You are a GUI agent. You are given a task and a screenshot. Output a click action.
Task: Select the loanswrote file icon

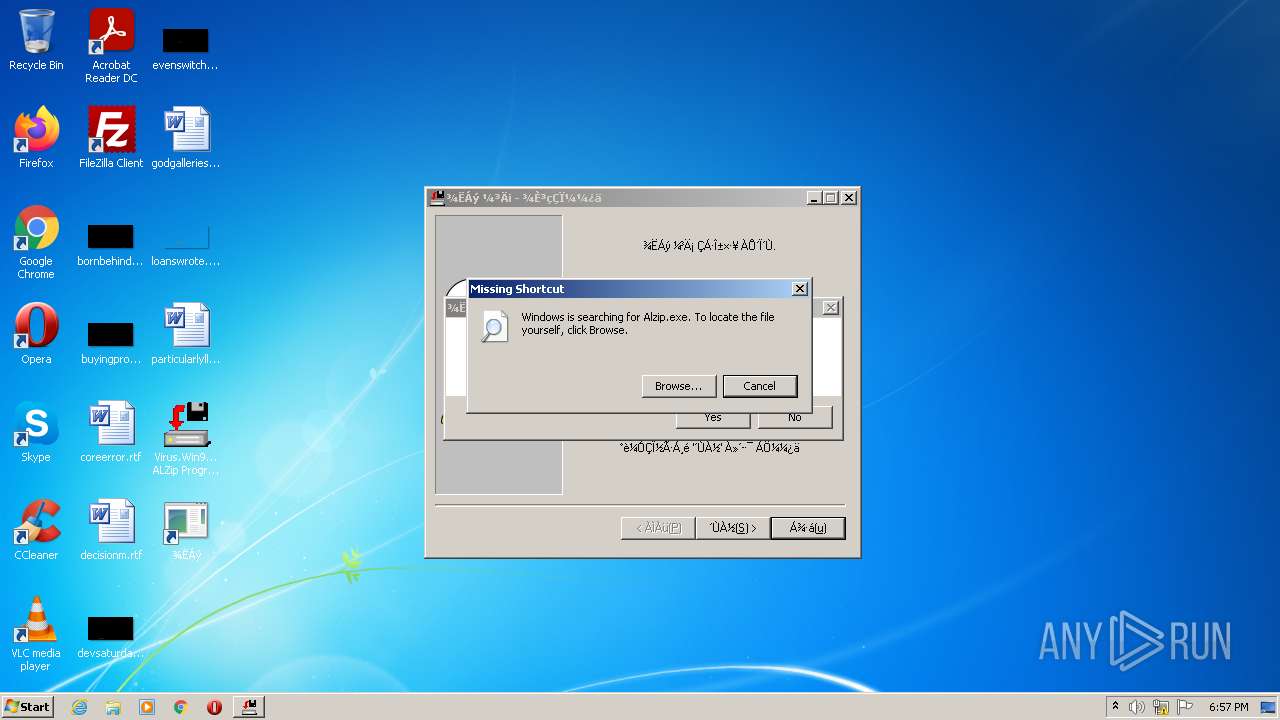[185, 244]
